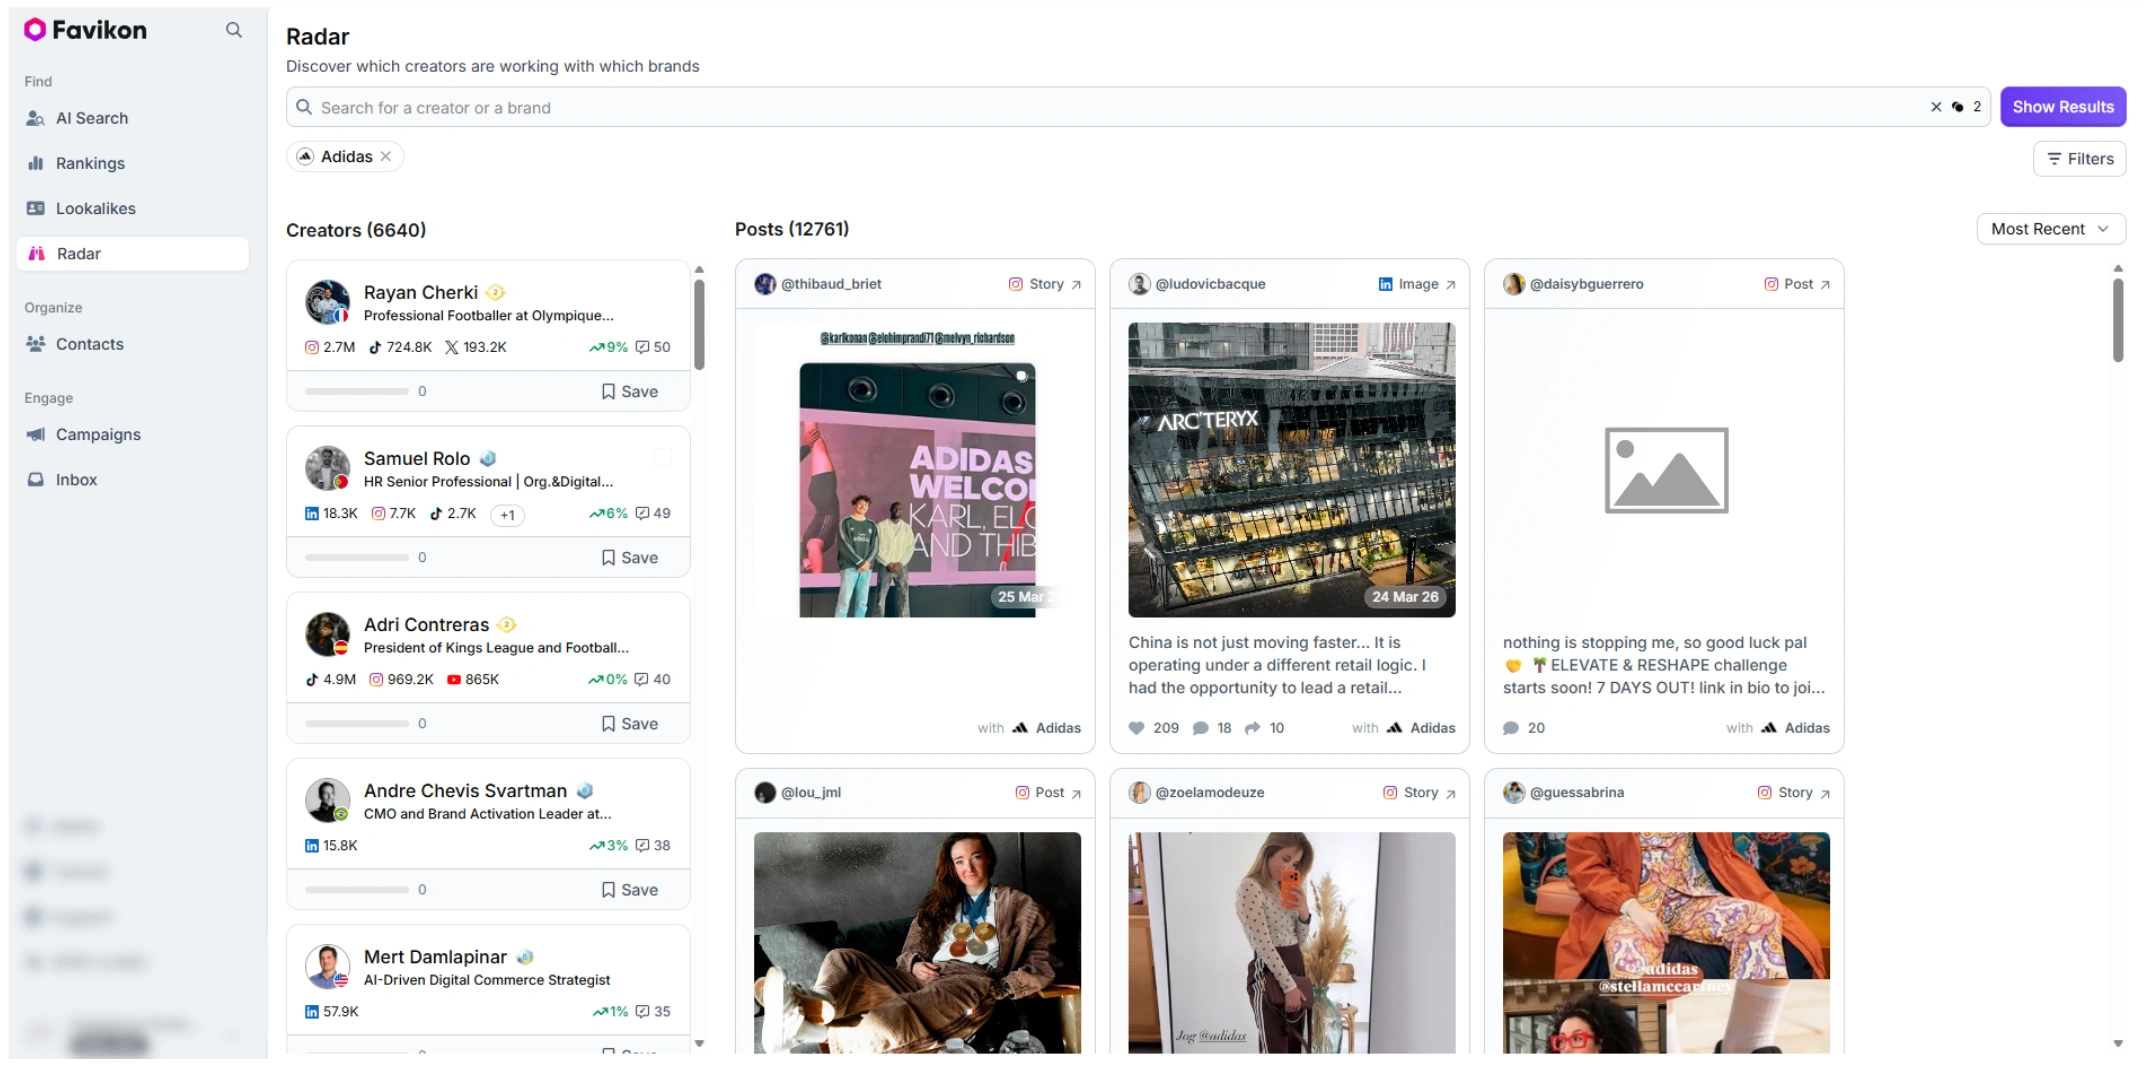Save Rayan Cherki to a list

coord(630,392)
